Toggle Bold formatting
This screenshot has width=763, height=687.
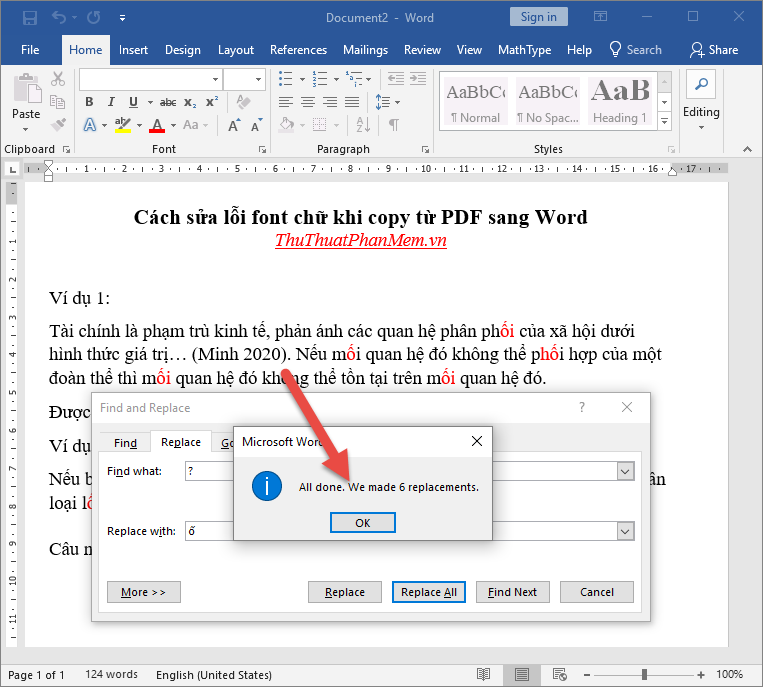coord(89,102)
